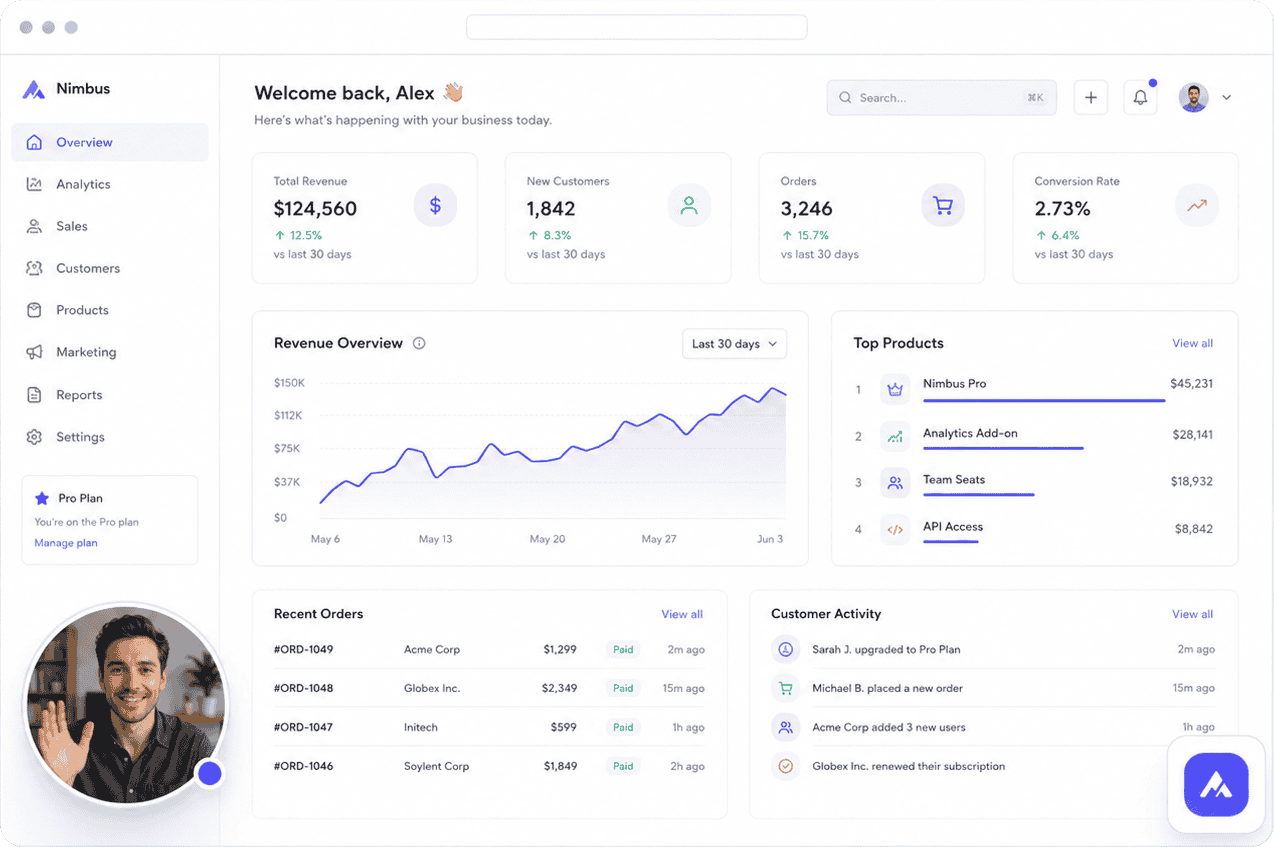Click the Paid badge for Acme Corp
This screenshot has width=1274, height=847.
tap(623, 649)
